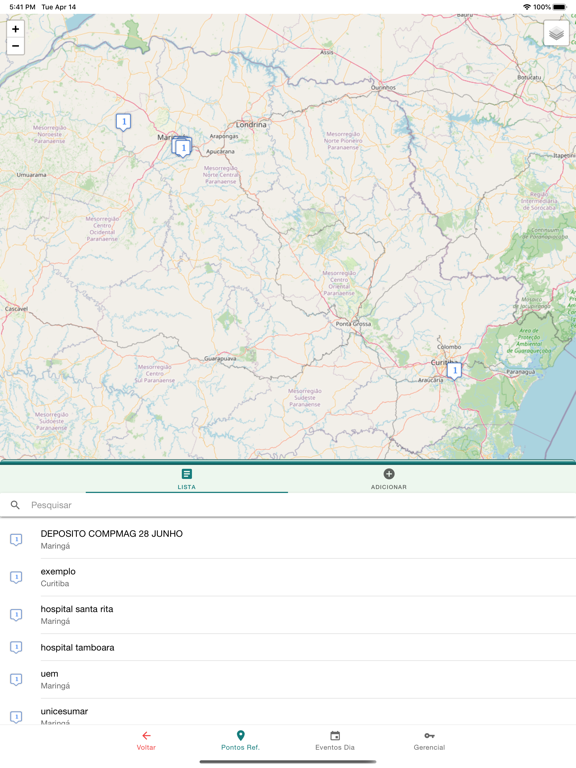Open hospital santa rita entry

[x=288, y=615]
